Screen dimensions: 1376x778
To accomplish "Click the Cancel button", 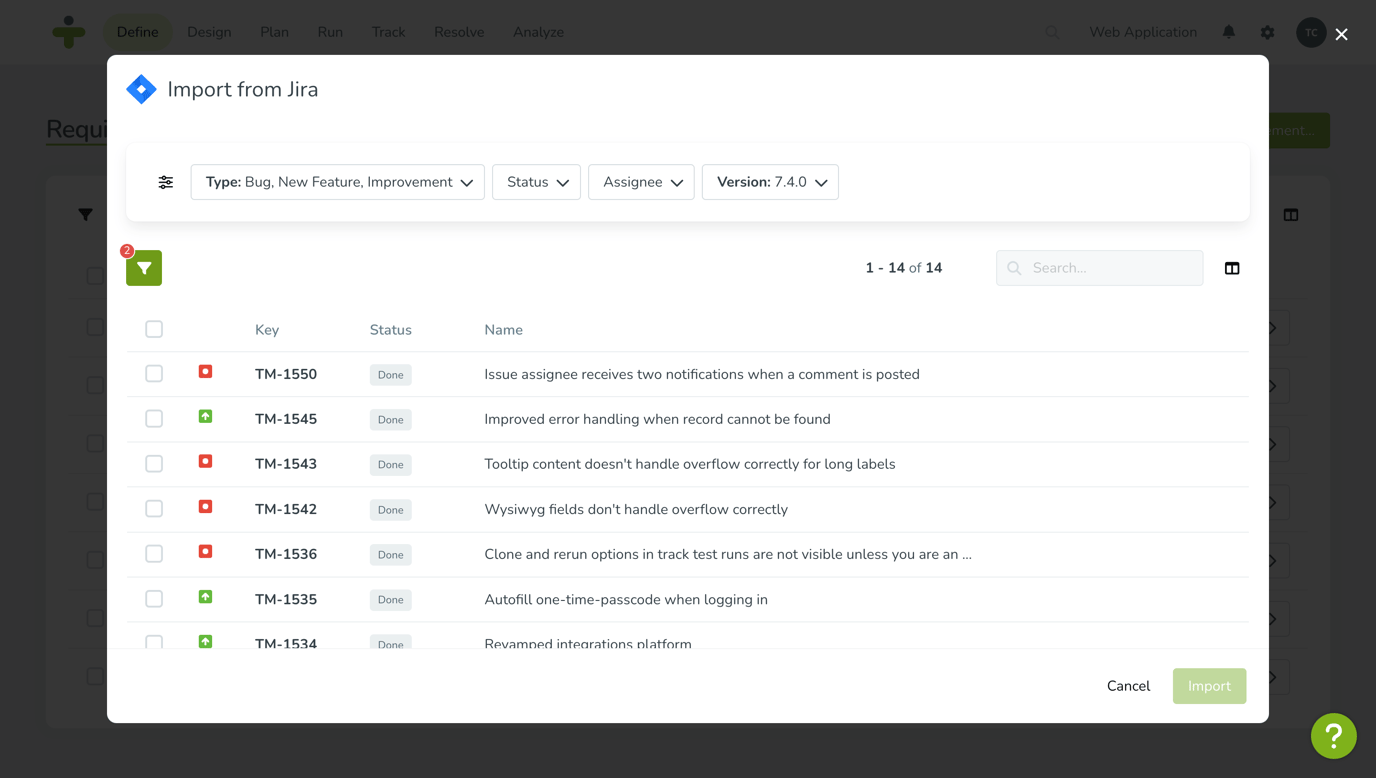I will 1128,686.
